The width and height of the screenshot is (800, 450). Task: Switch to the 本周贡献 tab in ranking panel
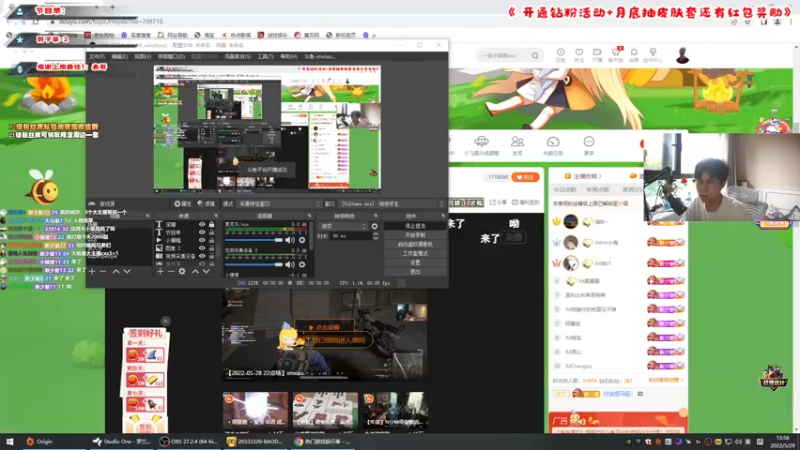pos(597,190)
